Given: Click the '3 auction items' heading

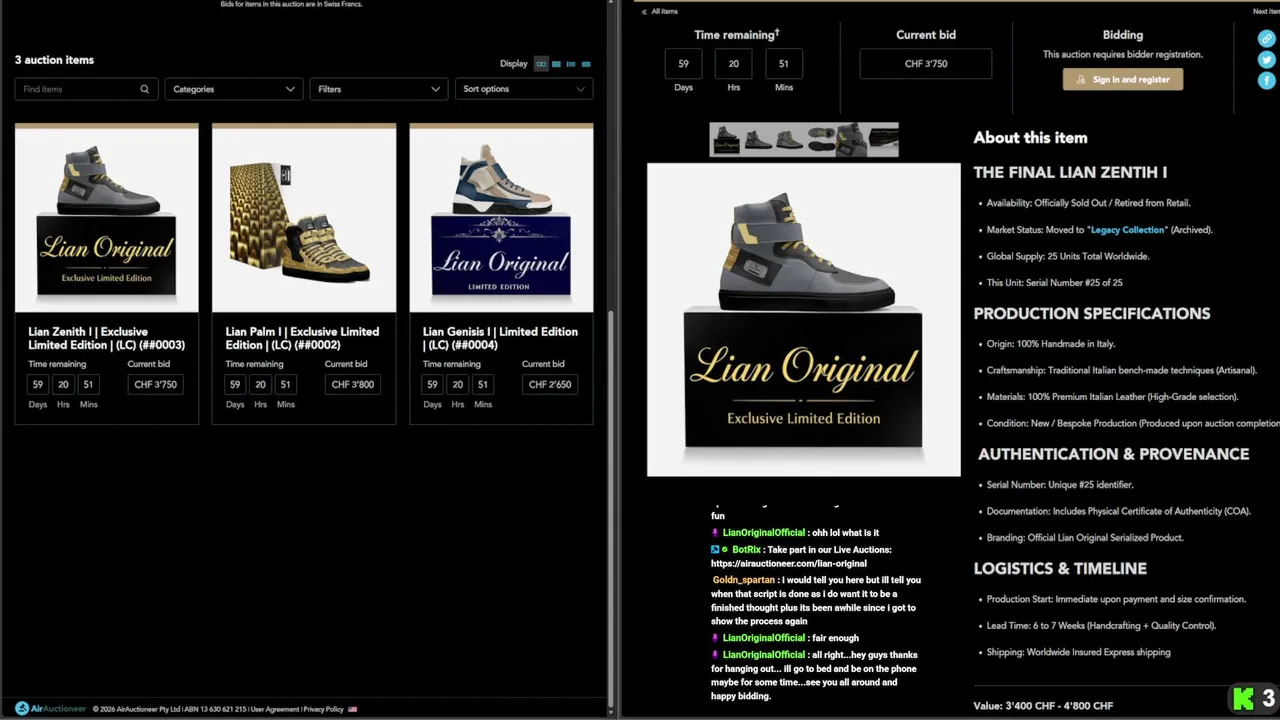Looking at the screenshot, I should tap(54, 60).
